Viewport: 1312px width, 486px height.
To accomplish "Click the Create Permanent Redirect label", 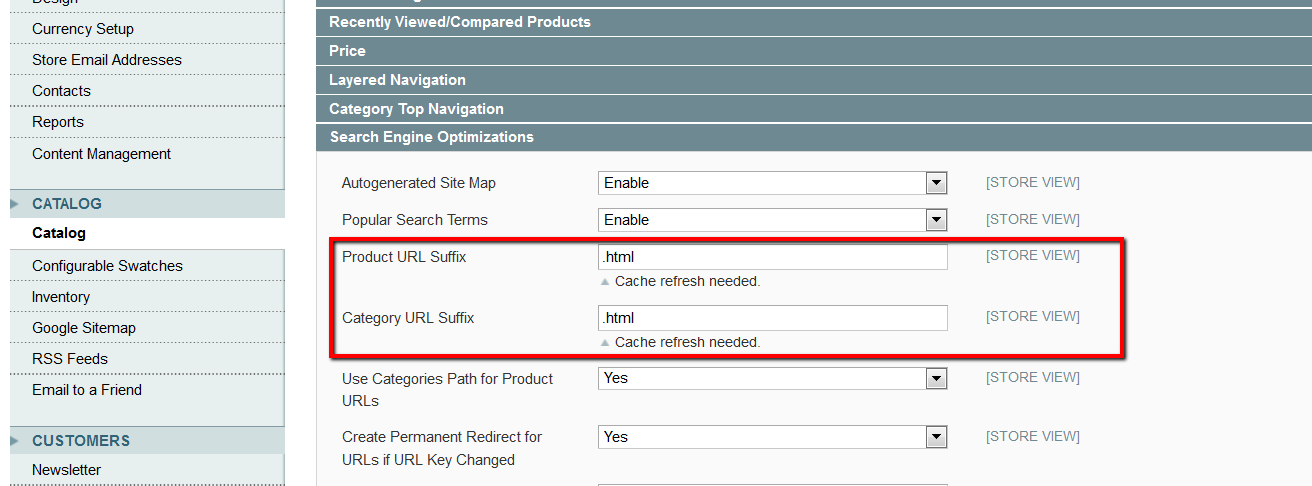I will point(442,448).
